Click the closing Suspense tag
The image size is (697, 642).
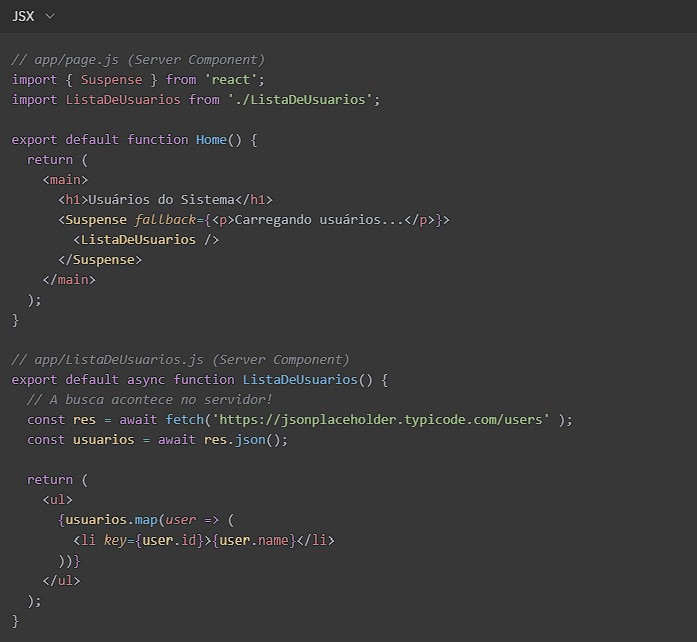(100, 259)
